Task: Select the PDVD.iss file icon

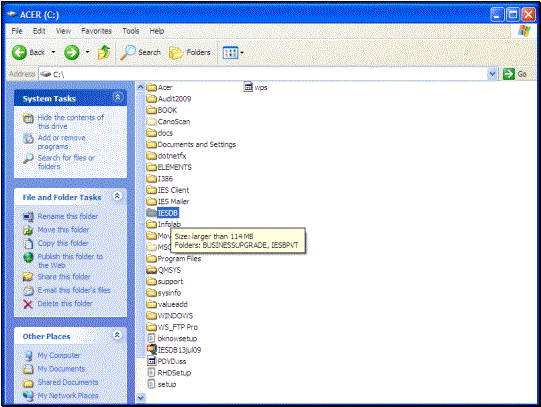Action: (x=151, y=361)
